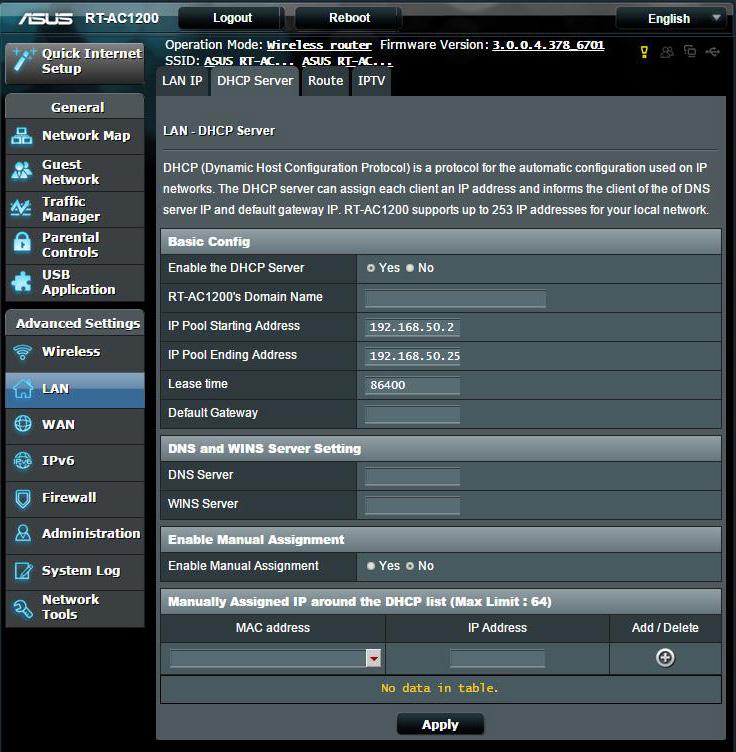Click the Apply button
The image size is (736, 752).
(x=440, y=724)
